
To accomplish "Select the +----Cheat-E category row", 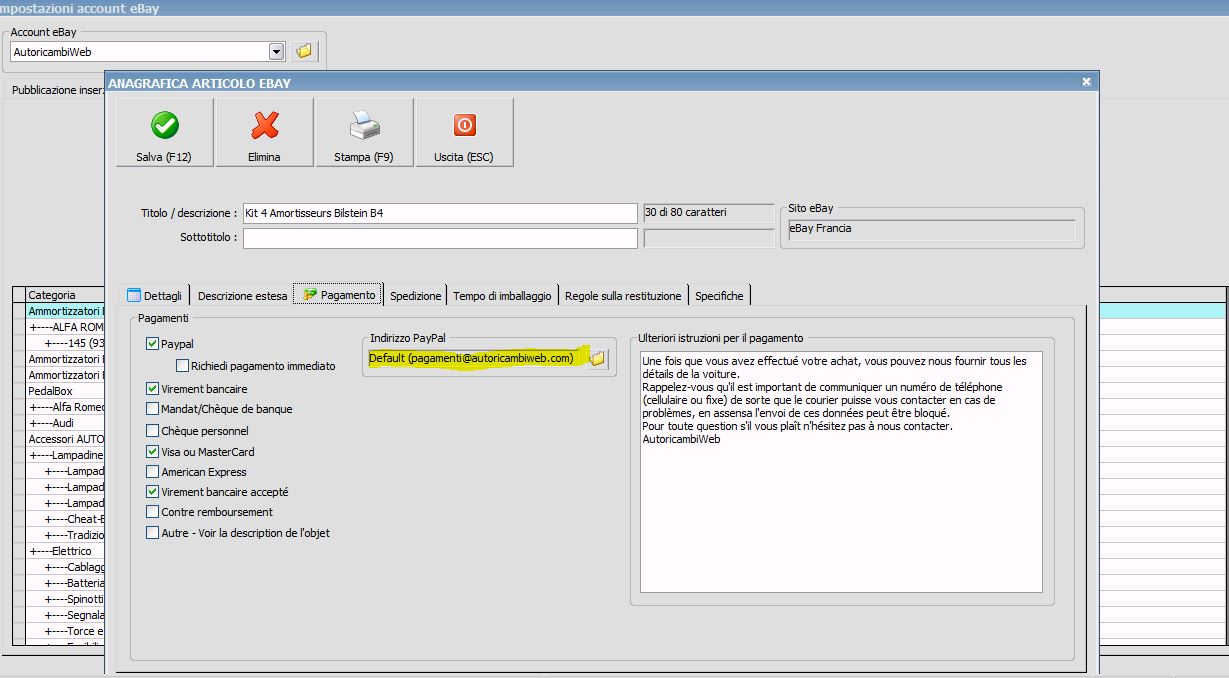I will tap(66, 519).
